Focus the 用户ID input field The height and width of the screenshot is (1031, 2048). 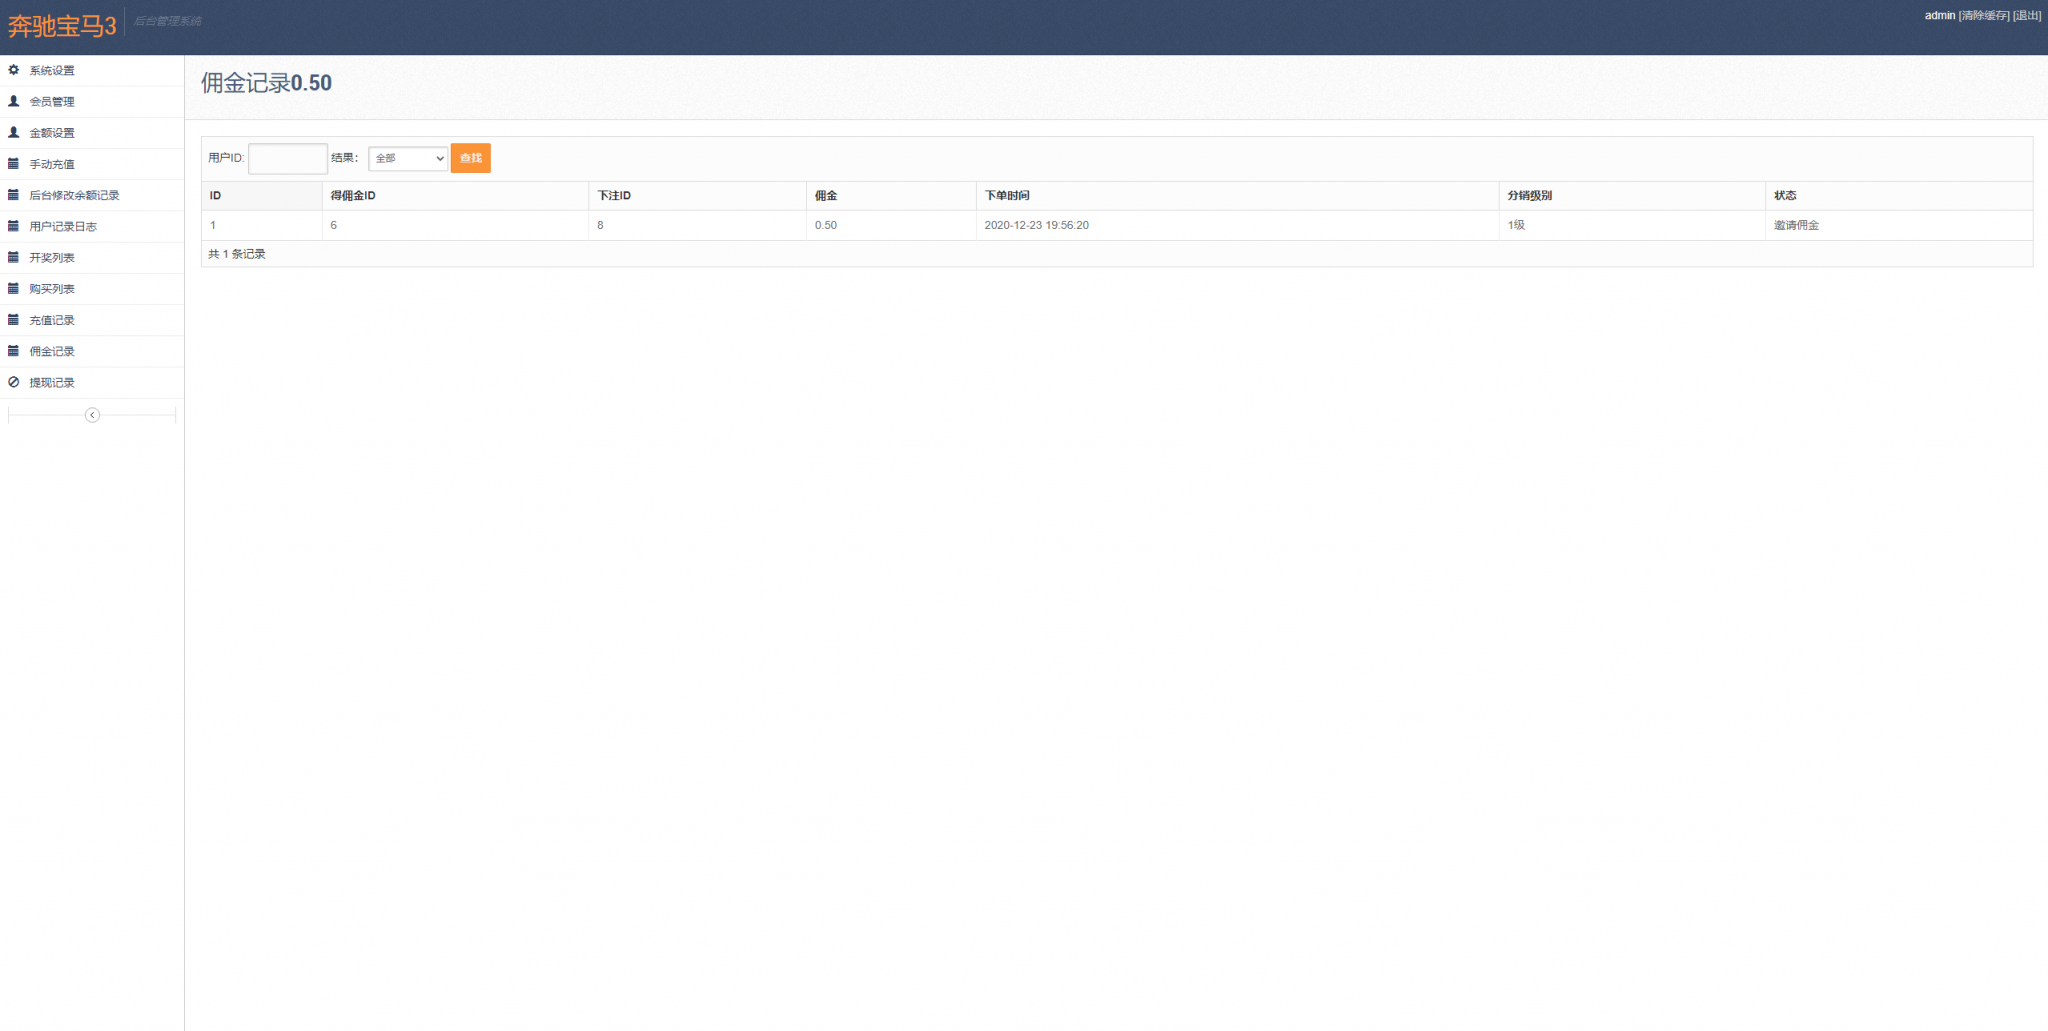pos(288,158)
